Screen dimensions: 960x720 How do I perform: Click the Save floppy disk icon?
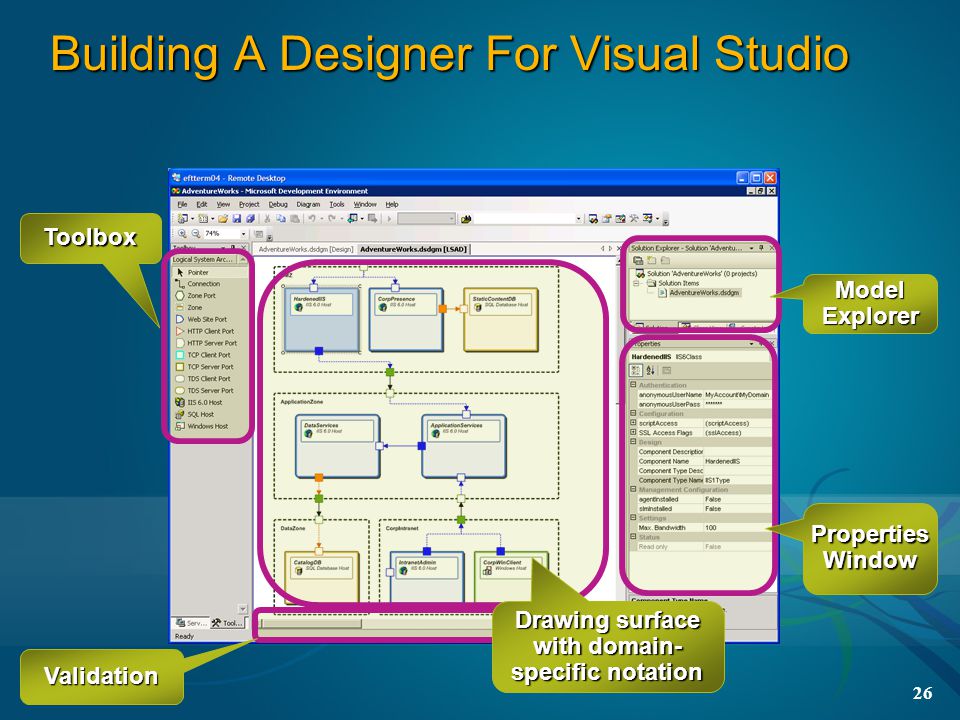point(236,219)
